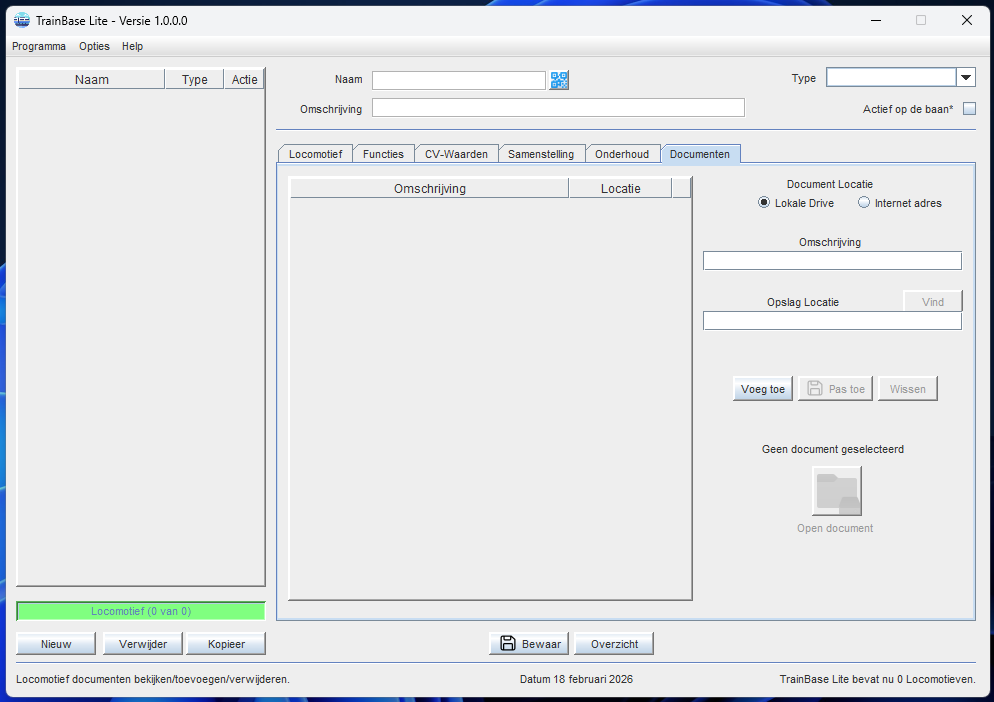Click the Bewaar save button

click(x=529, y=644)
